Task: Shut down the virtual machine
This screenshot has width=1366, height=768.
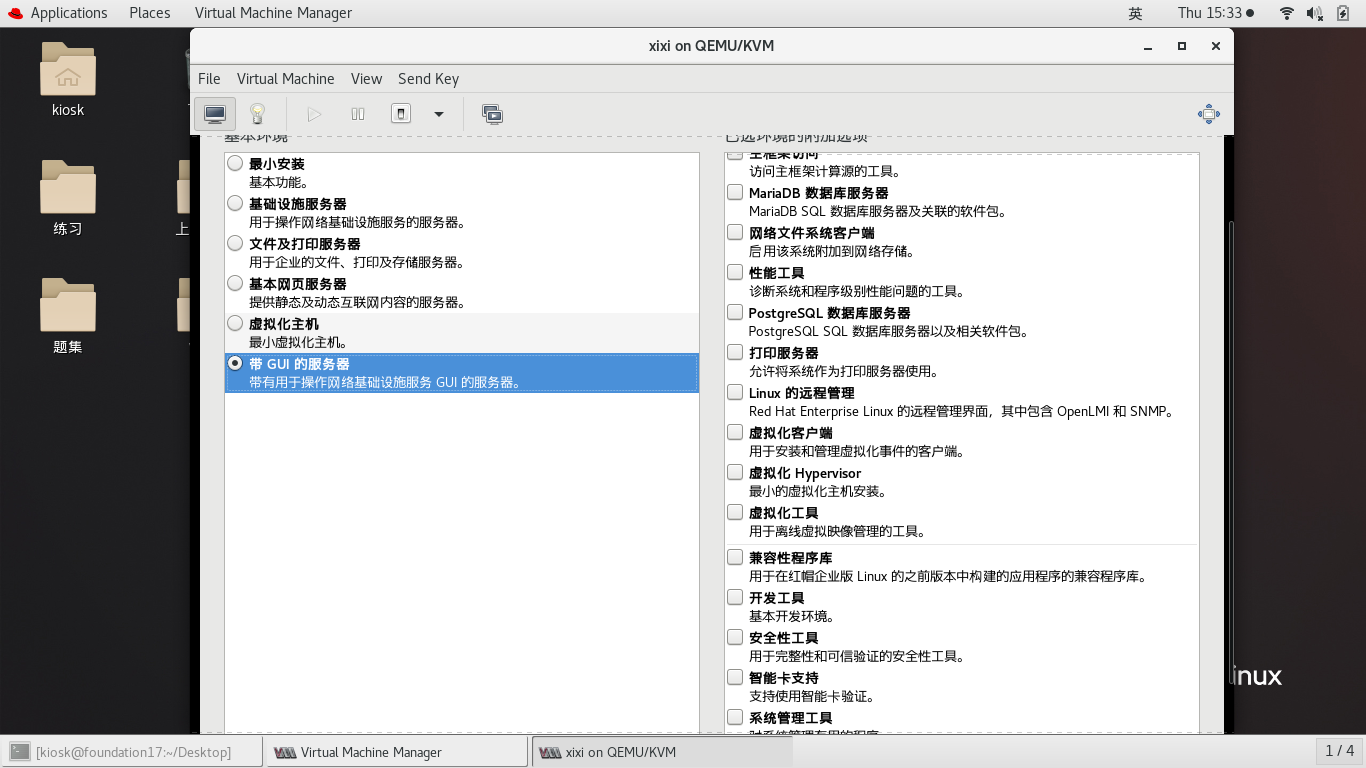Action: point(400,114)
